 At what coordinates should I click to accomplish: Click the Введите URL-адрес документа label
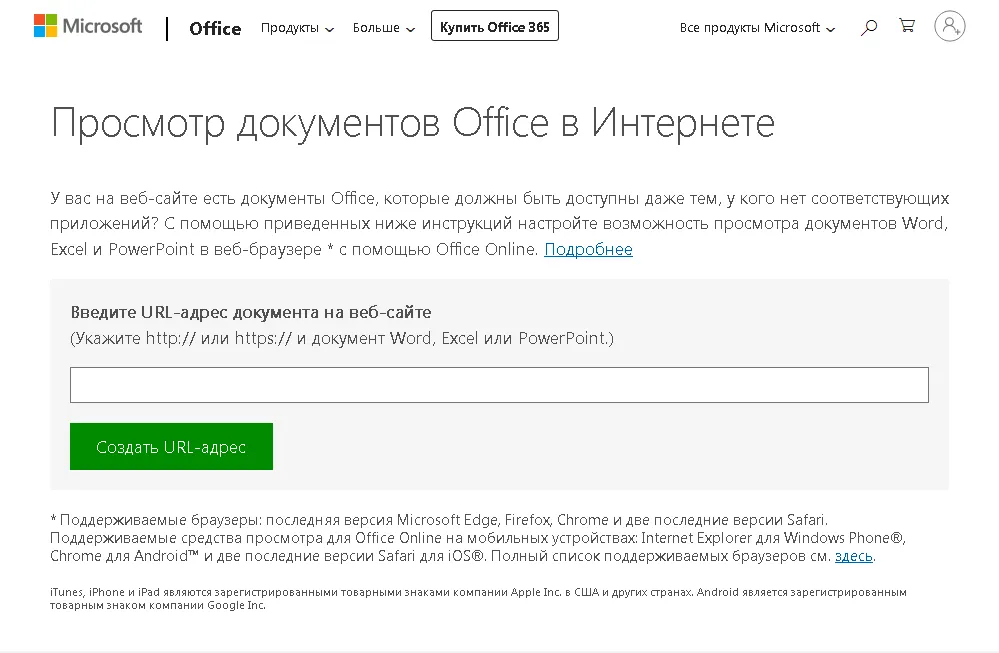pyautogui.click(x=250, y=312)
